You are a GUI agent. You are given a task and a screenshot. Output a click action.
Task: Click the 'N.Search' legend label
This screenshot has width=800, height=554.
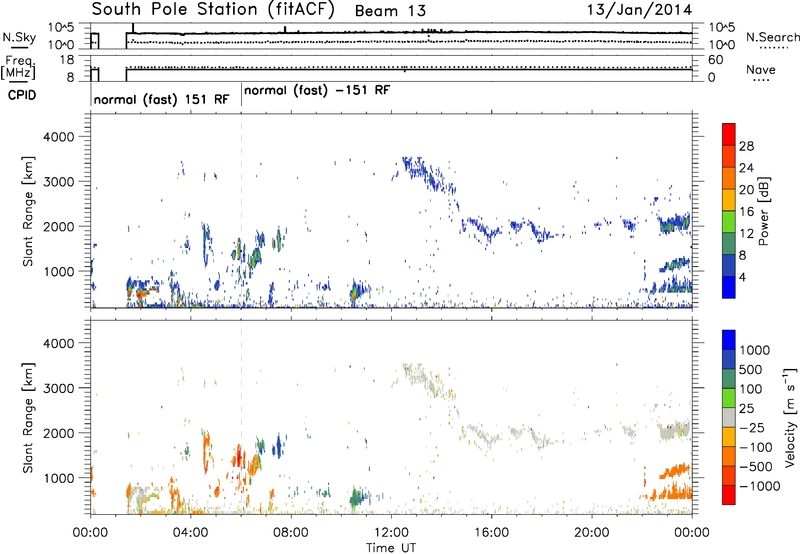[x=772, y=37]
